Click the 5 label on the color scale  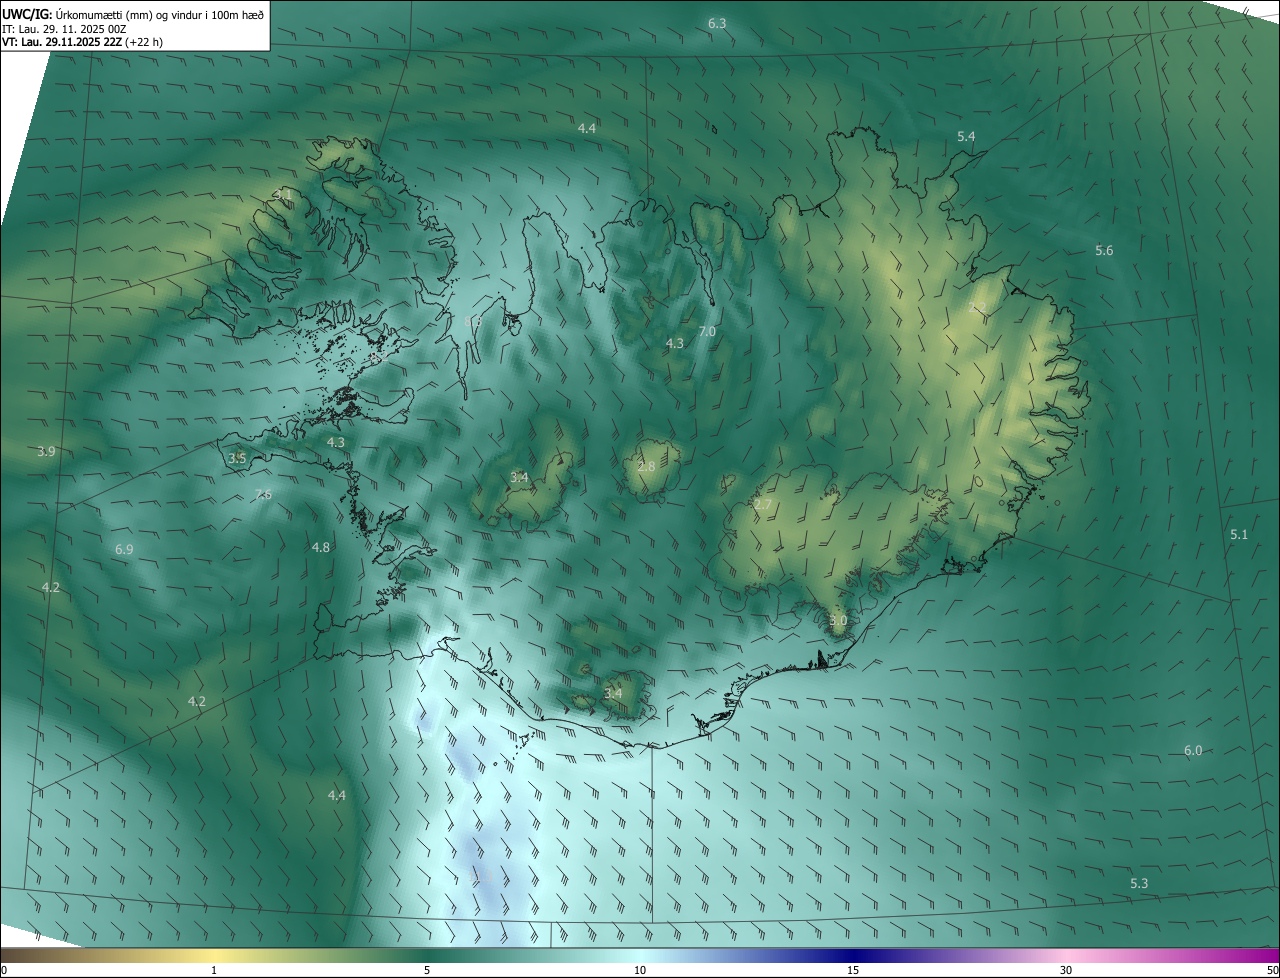pyautogui.click(x=427, y=970)
